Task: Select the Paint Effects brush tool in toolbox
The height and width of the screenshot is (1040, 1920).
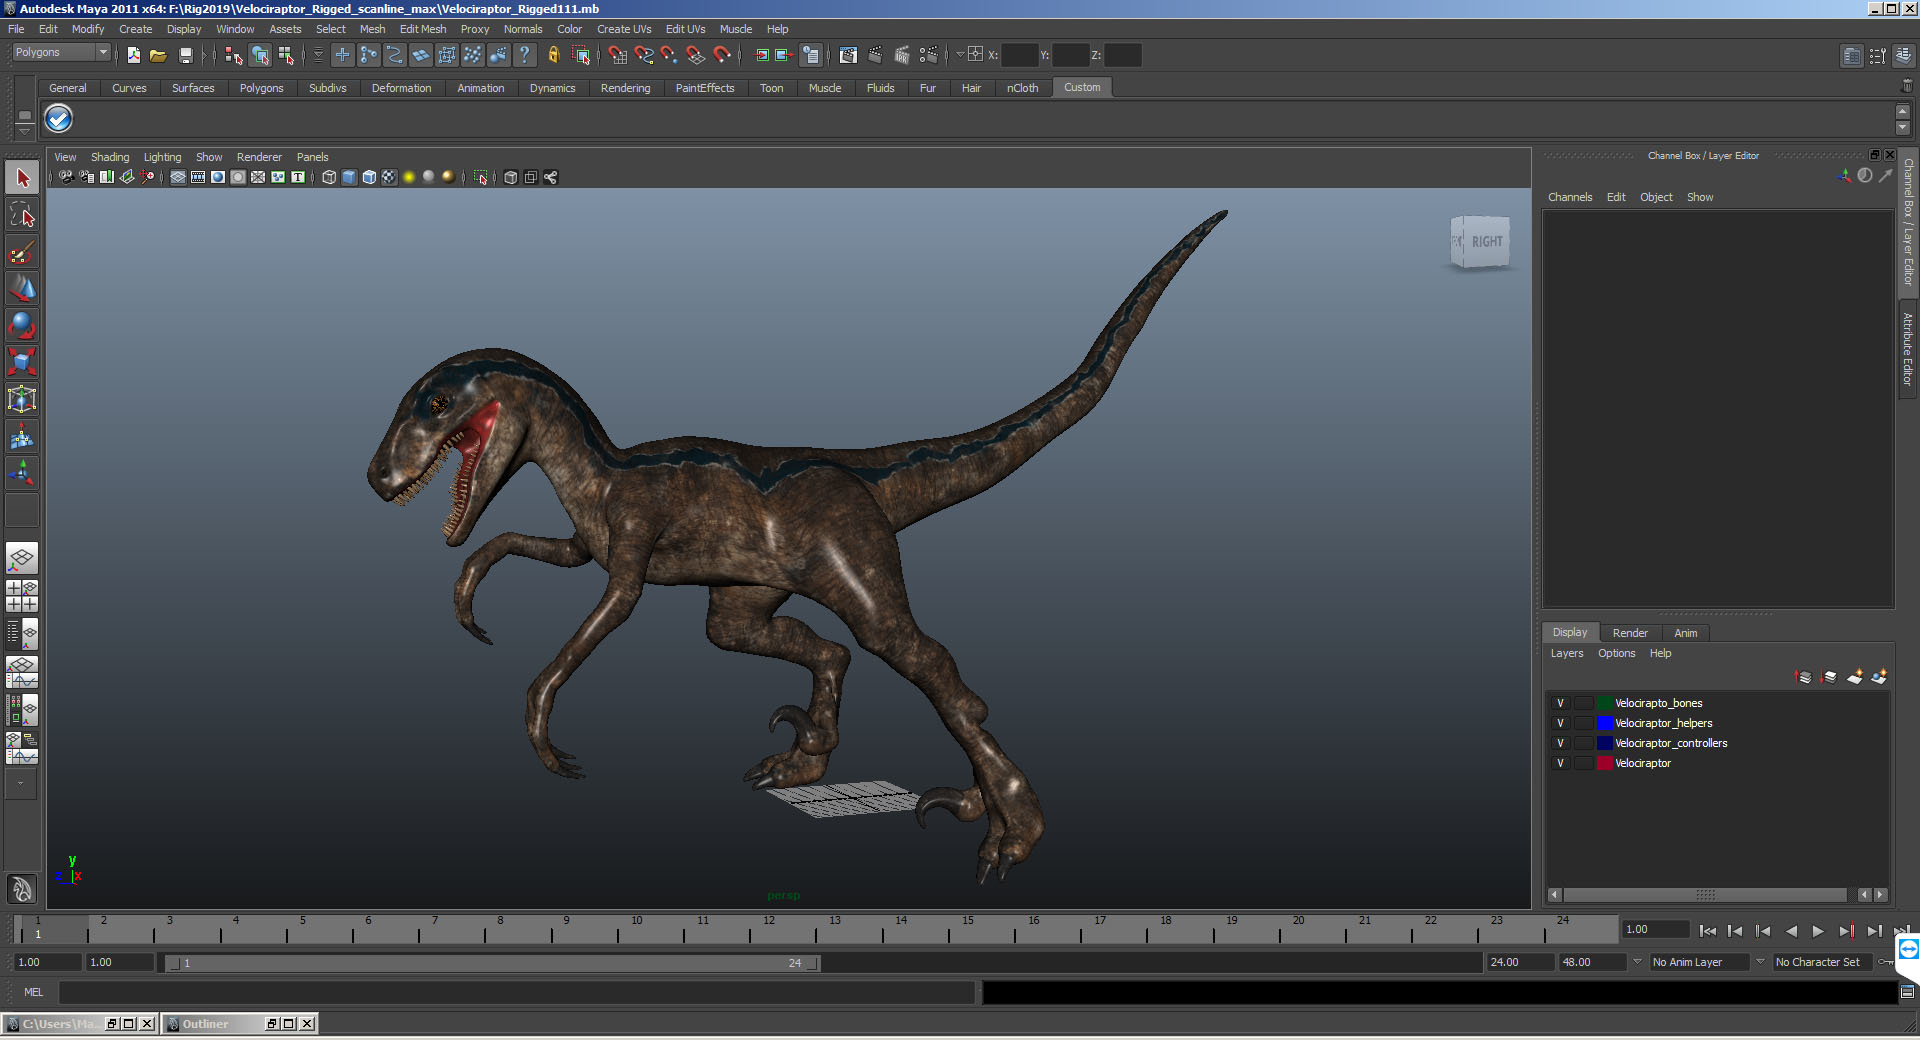Action: [21, 252]
